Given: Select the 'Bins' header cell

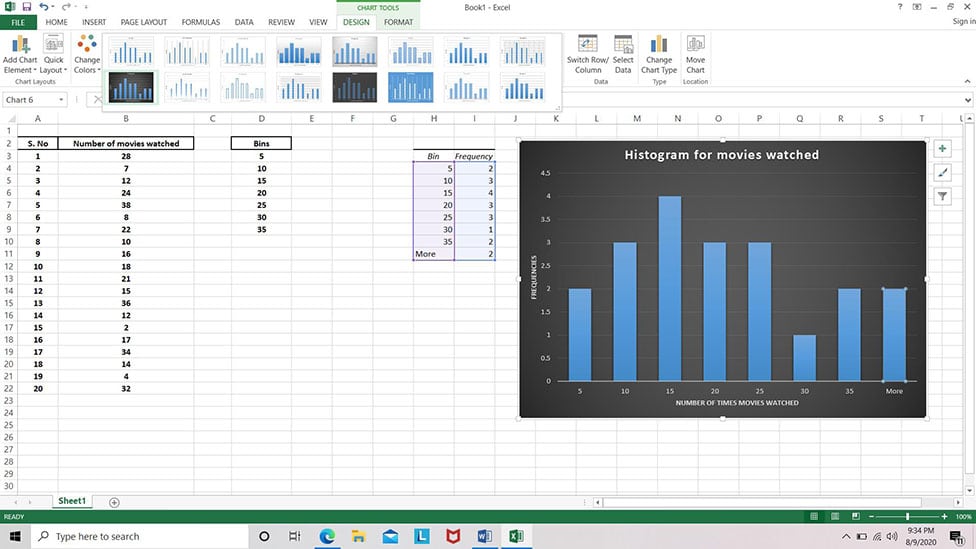Looking at the screenshot, I should 261,144.
